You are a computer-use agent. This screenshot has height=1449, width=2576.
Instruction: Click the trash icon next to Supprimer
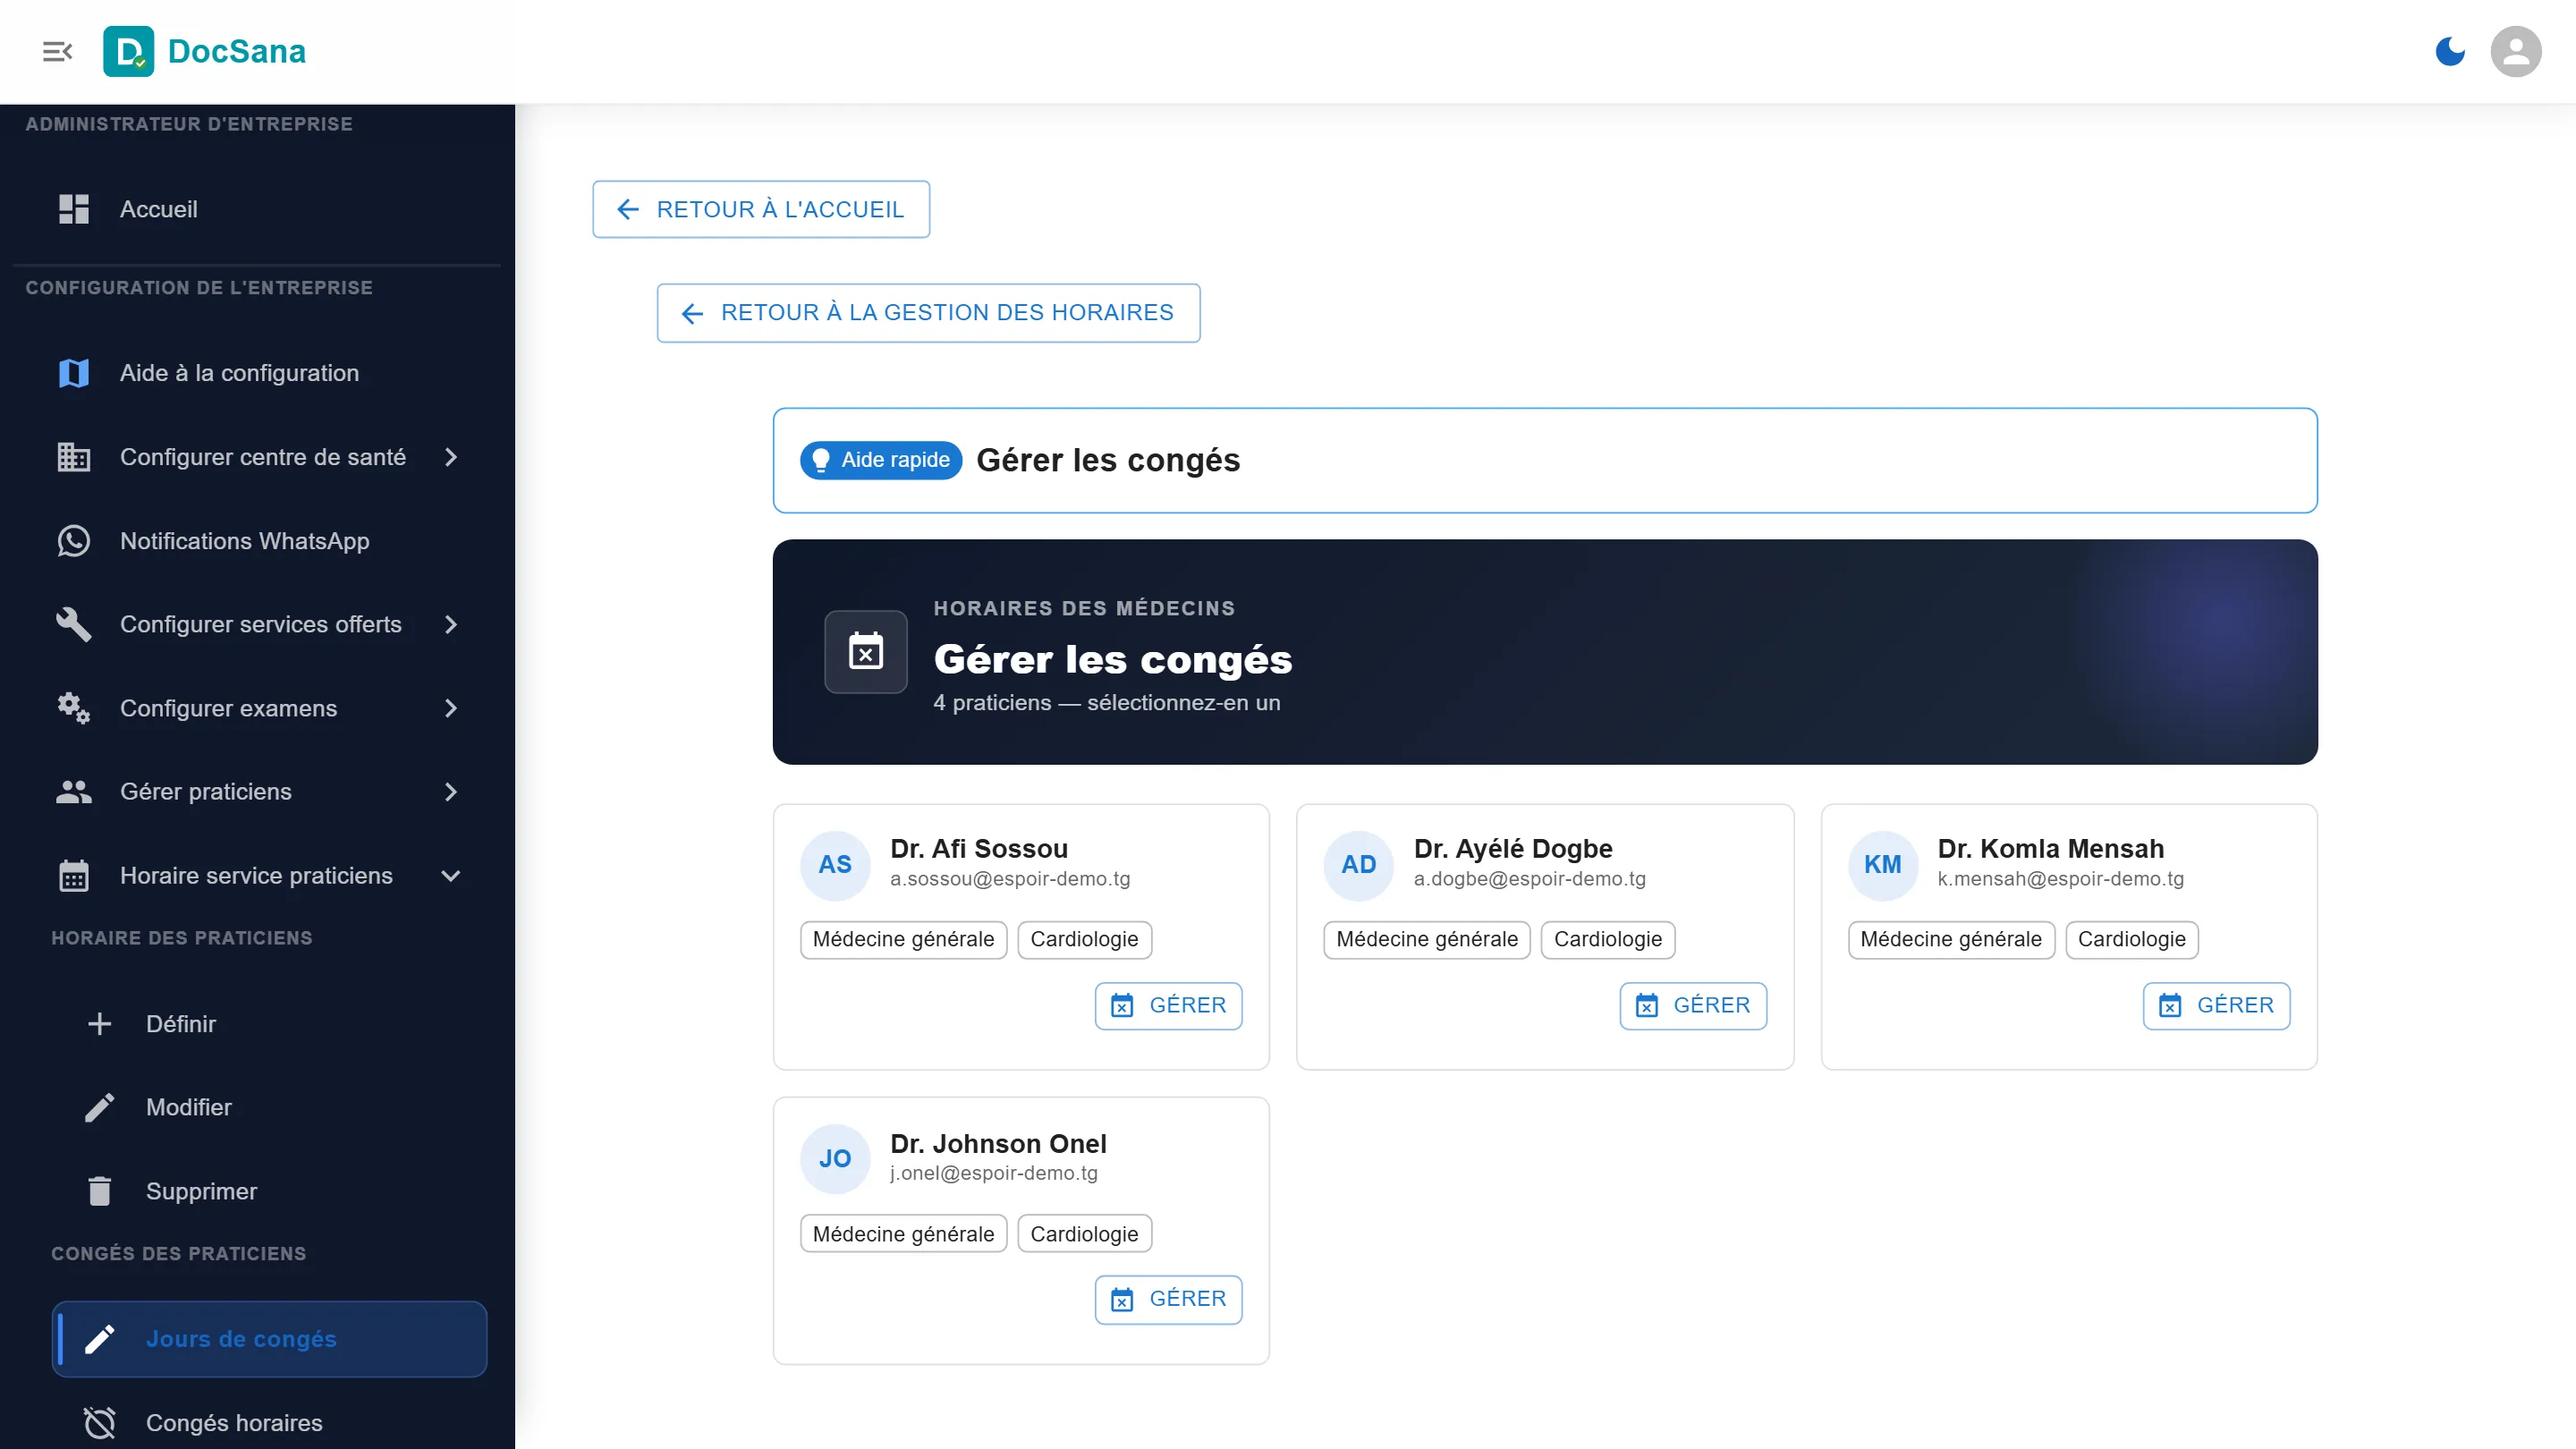100,1191
